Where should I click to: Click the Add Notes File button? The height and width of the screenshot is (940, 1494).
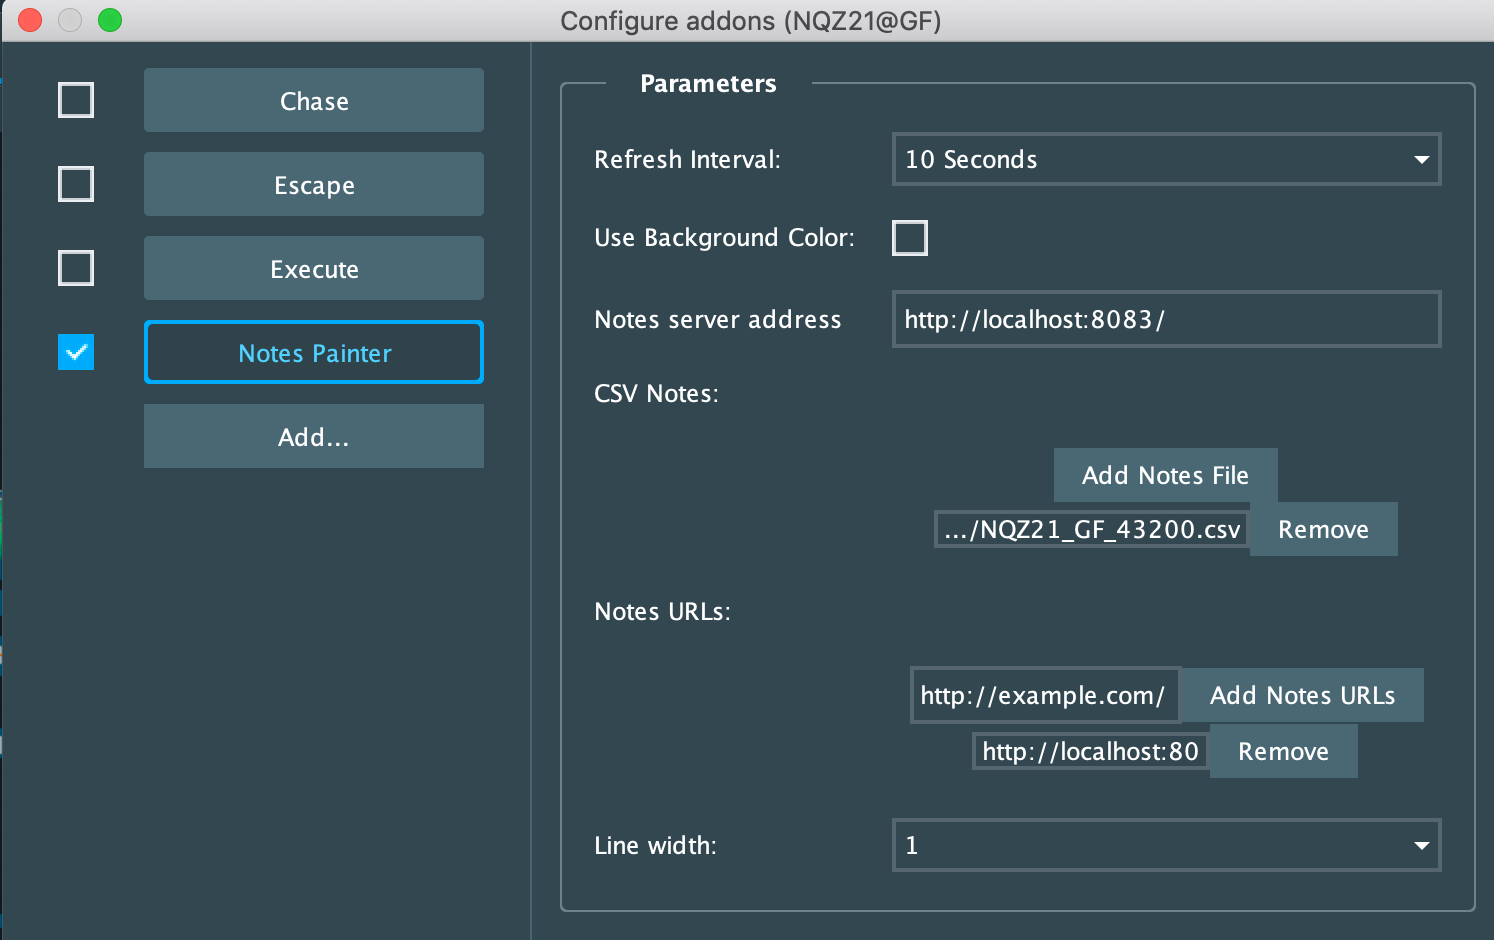(x=1164, y=475)
